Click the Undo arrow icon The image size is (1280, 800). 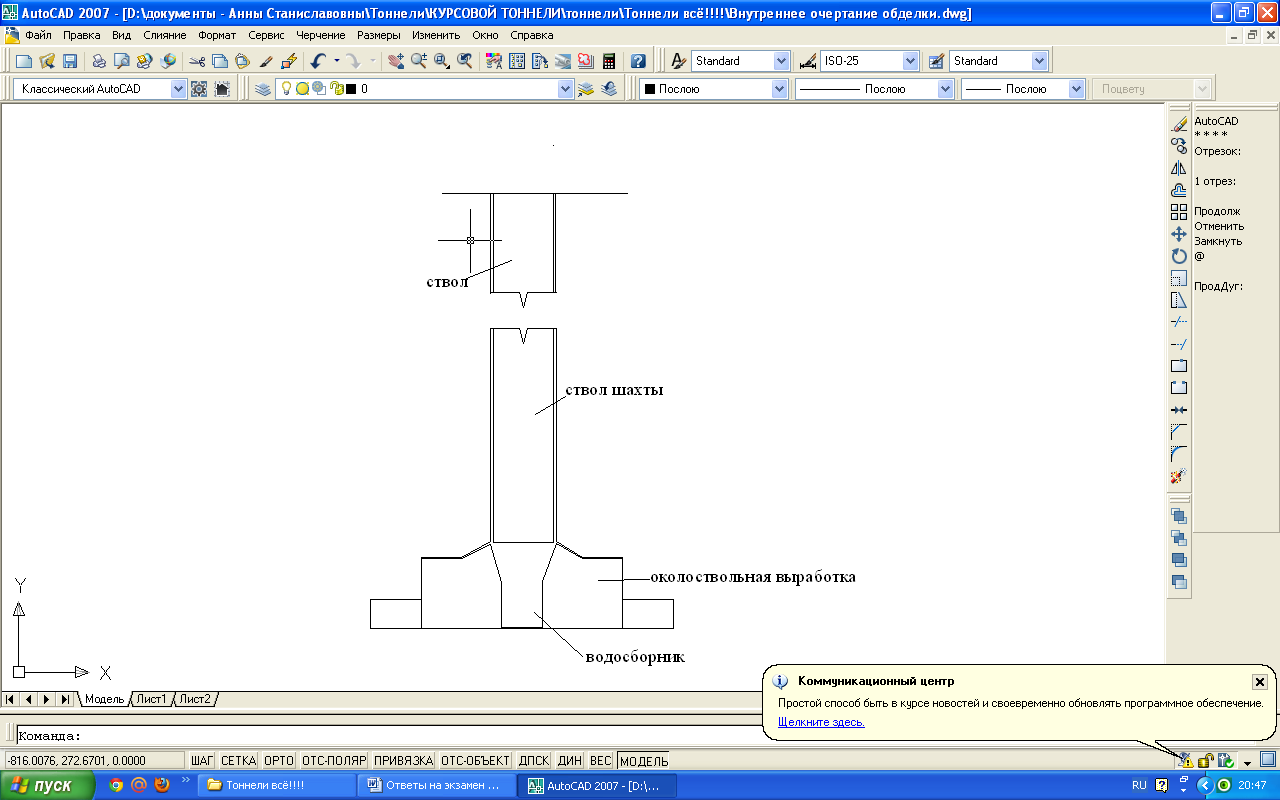[318, 61]
